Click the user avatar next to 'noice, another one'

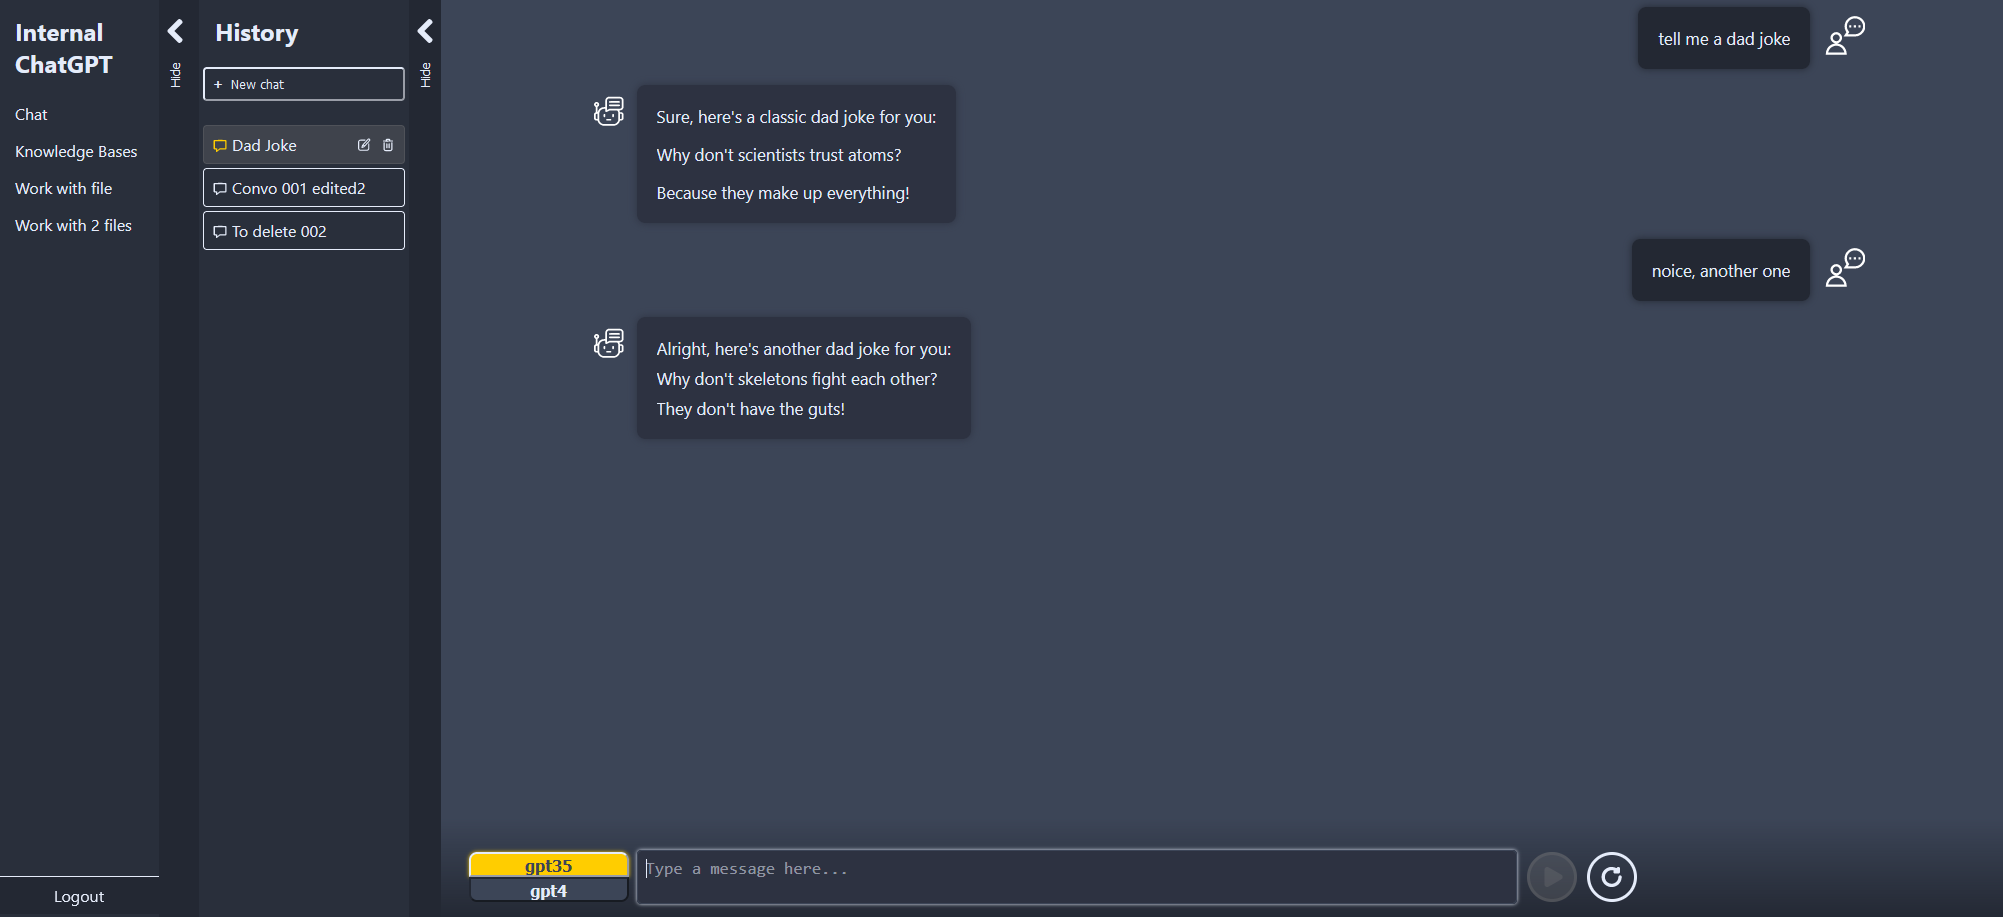(1845, 268)
